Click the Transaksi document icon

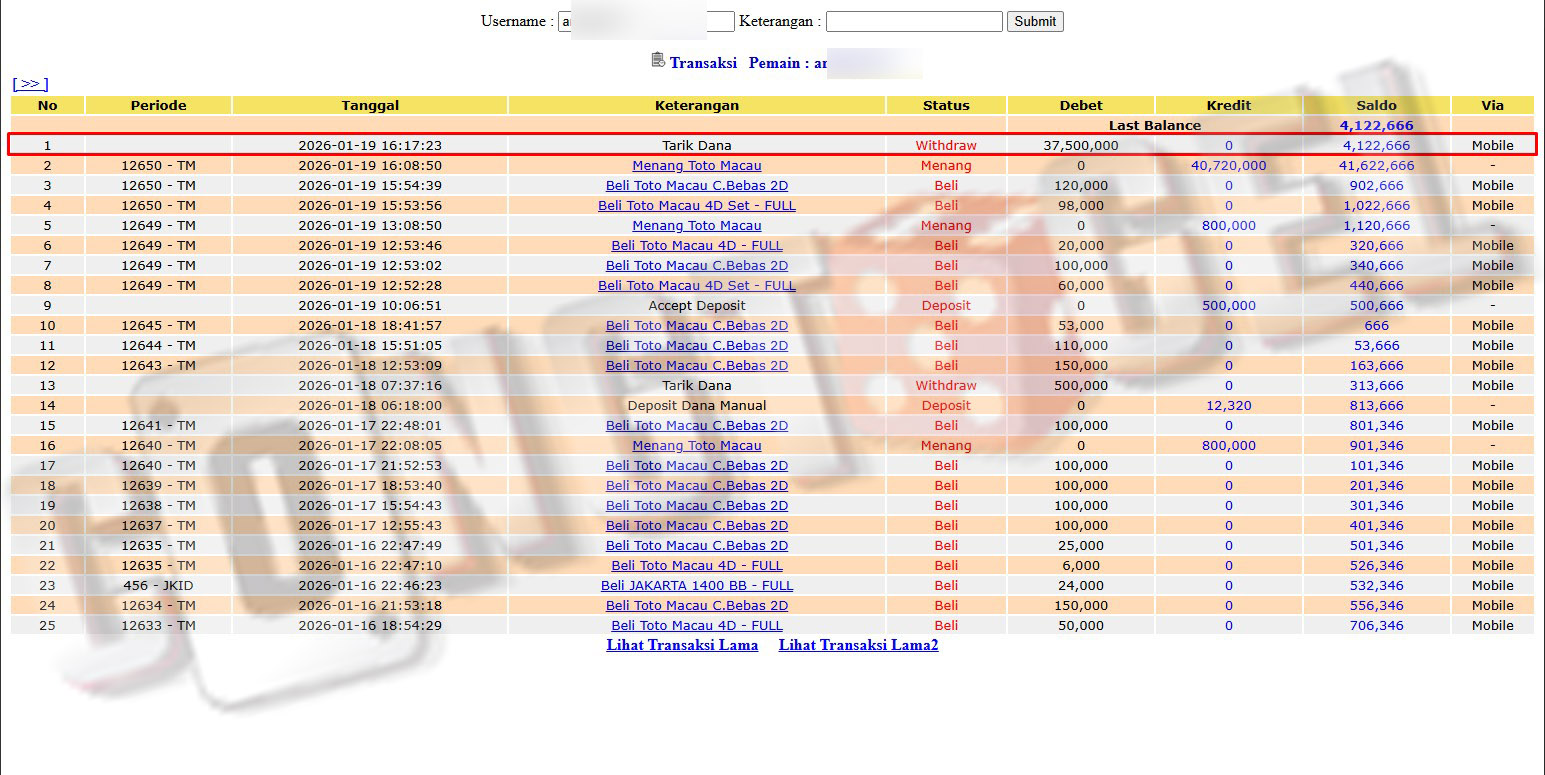tap(657, 61)
